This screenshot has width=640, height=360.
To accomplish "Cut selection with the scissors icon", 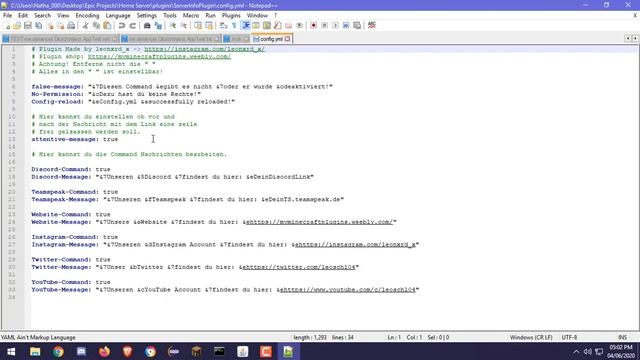I will pos(85,25).
